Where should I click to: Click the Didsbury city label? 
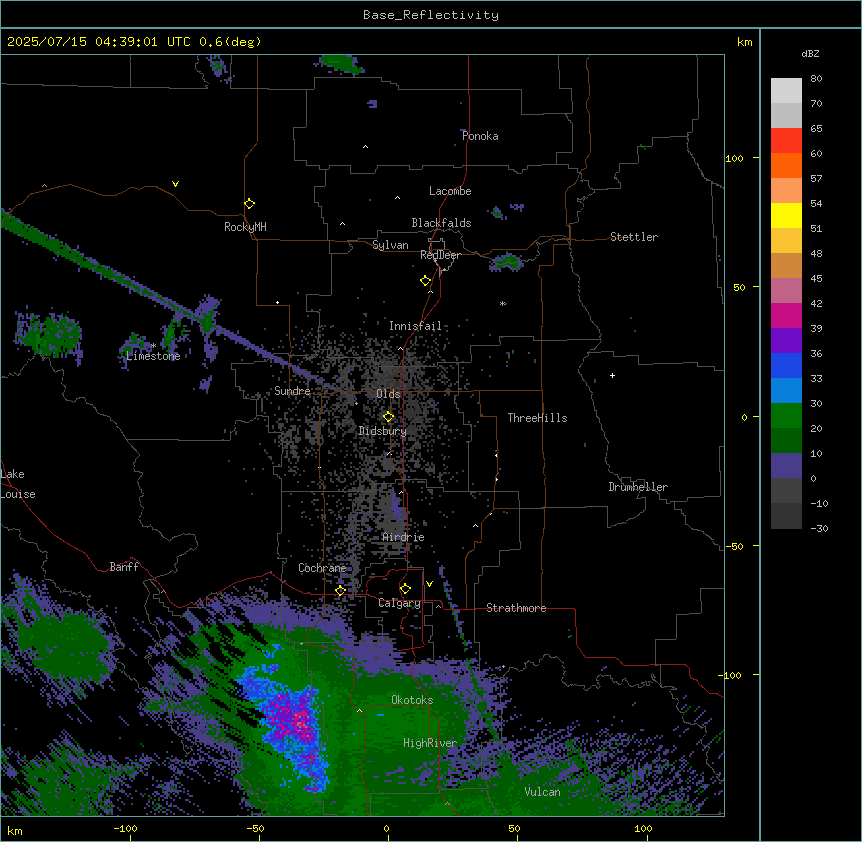click(382, 431)
